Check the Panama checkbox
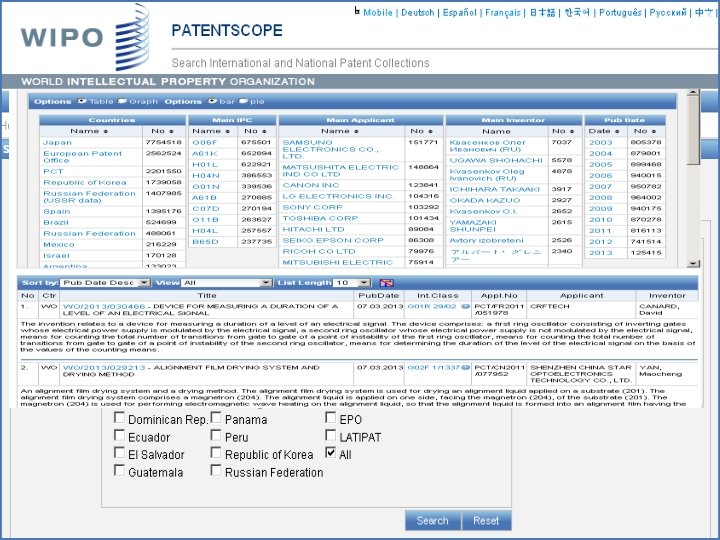Viewport: 720px width, 540px height. click(216, 417)
